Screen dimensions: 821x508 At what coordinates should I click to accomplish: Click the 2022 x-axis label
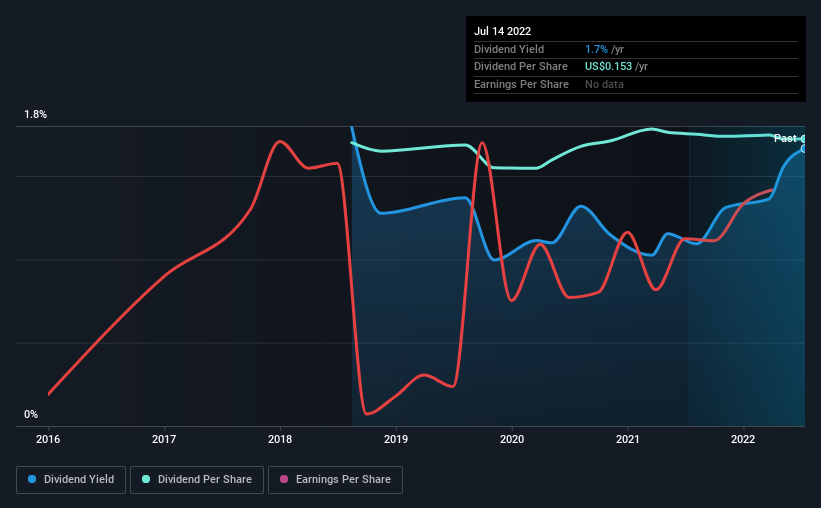[x=743, y=439]
